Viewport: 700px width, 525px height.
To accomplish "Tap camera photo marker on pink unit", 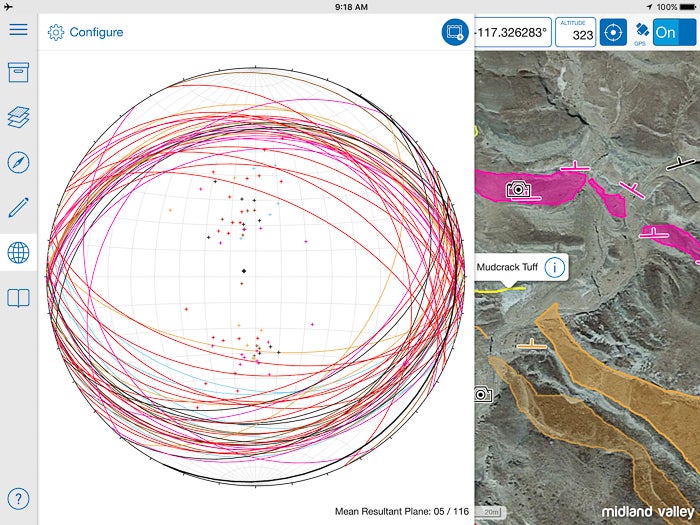I will 517,188.
